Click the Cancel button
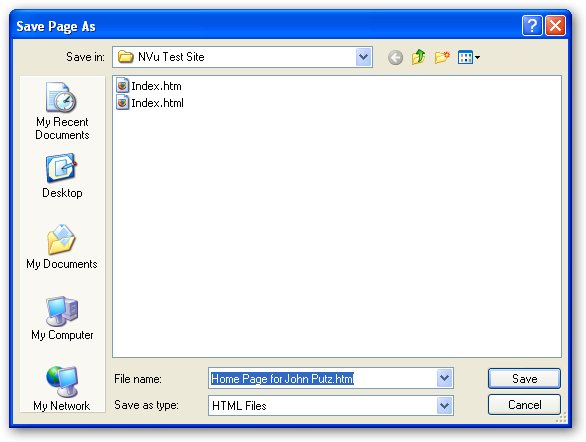The image size is (586, 442). click(x=524, y=405)
